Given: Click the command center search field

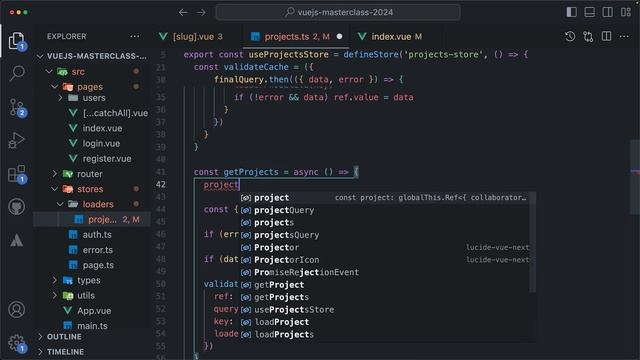Looking at the screenshot, I should click(338, 12).
